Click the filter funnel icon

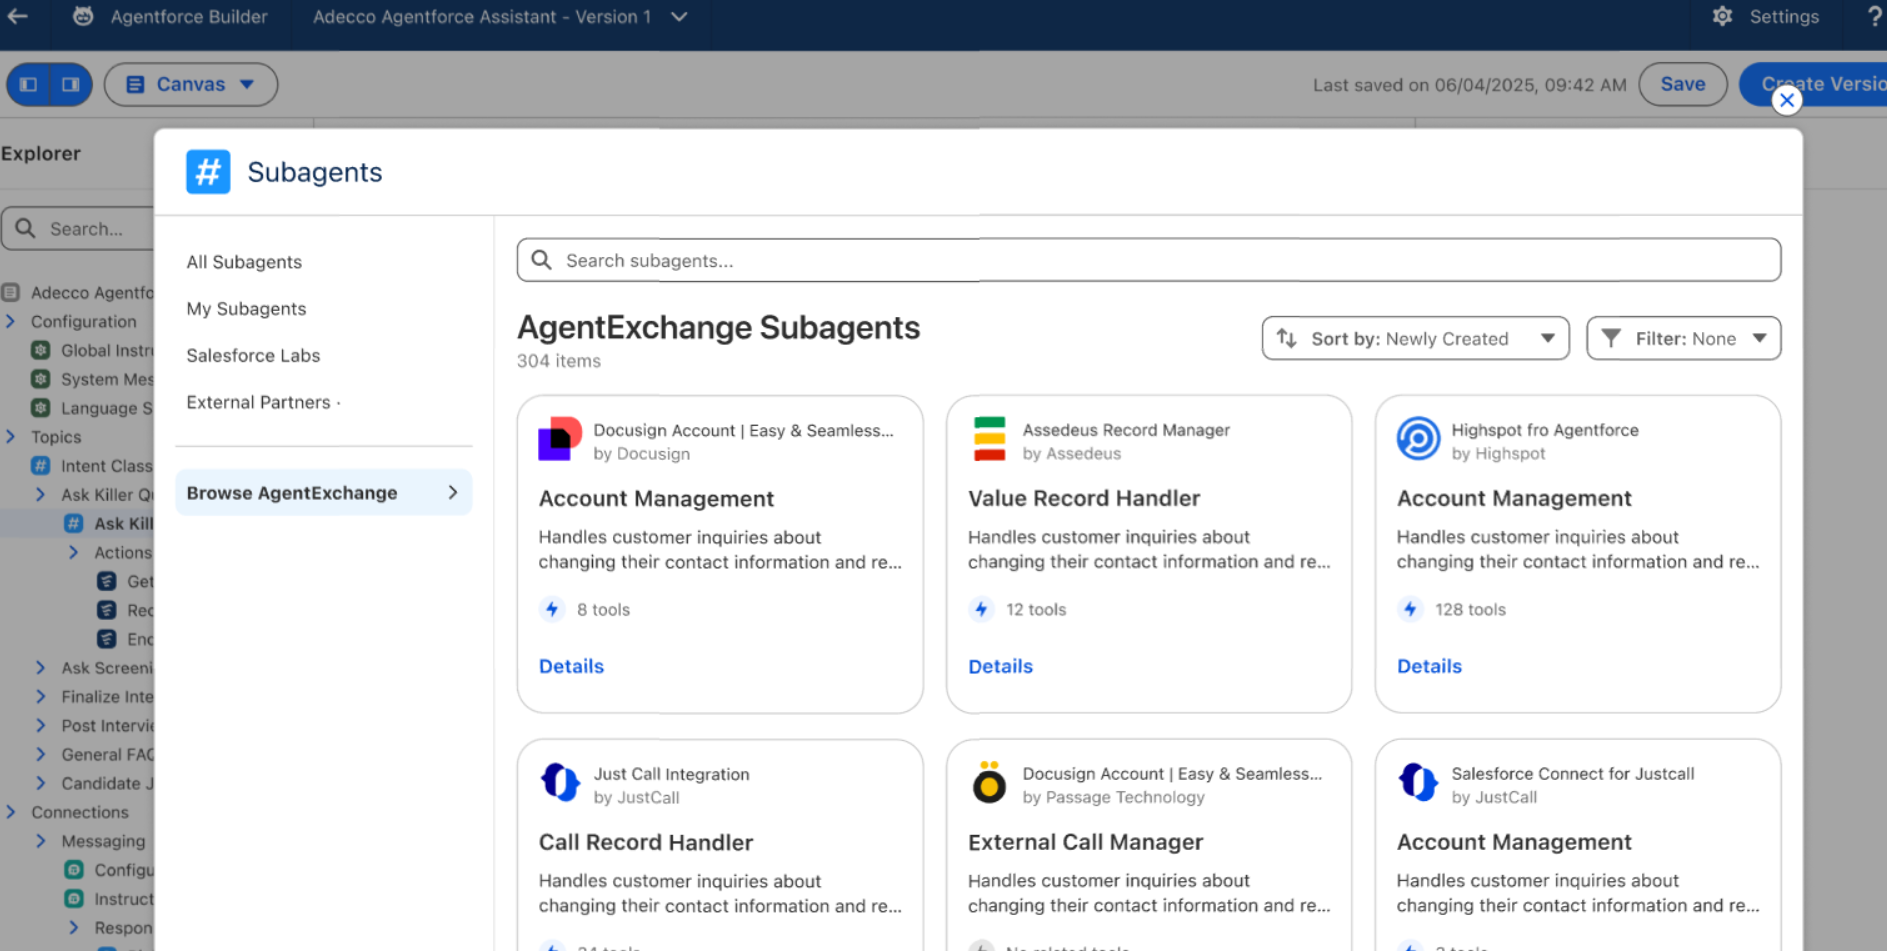(x=1611, y=338)
